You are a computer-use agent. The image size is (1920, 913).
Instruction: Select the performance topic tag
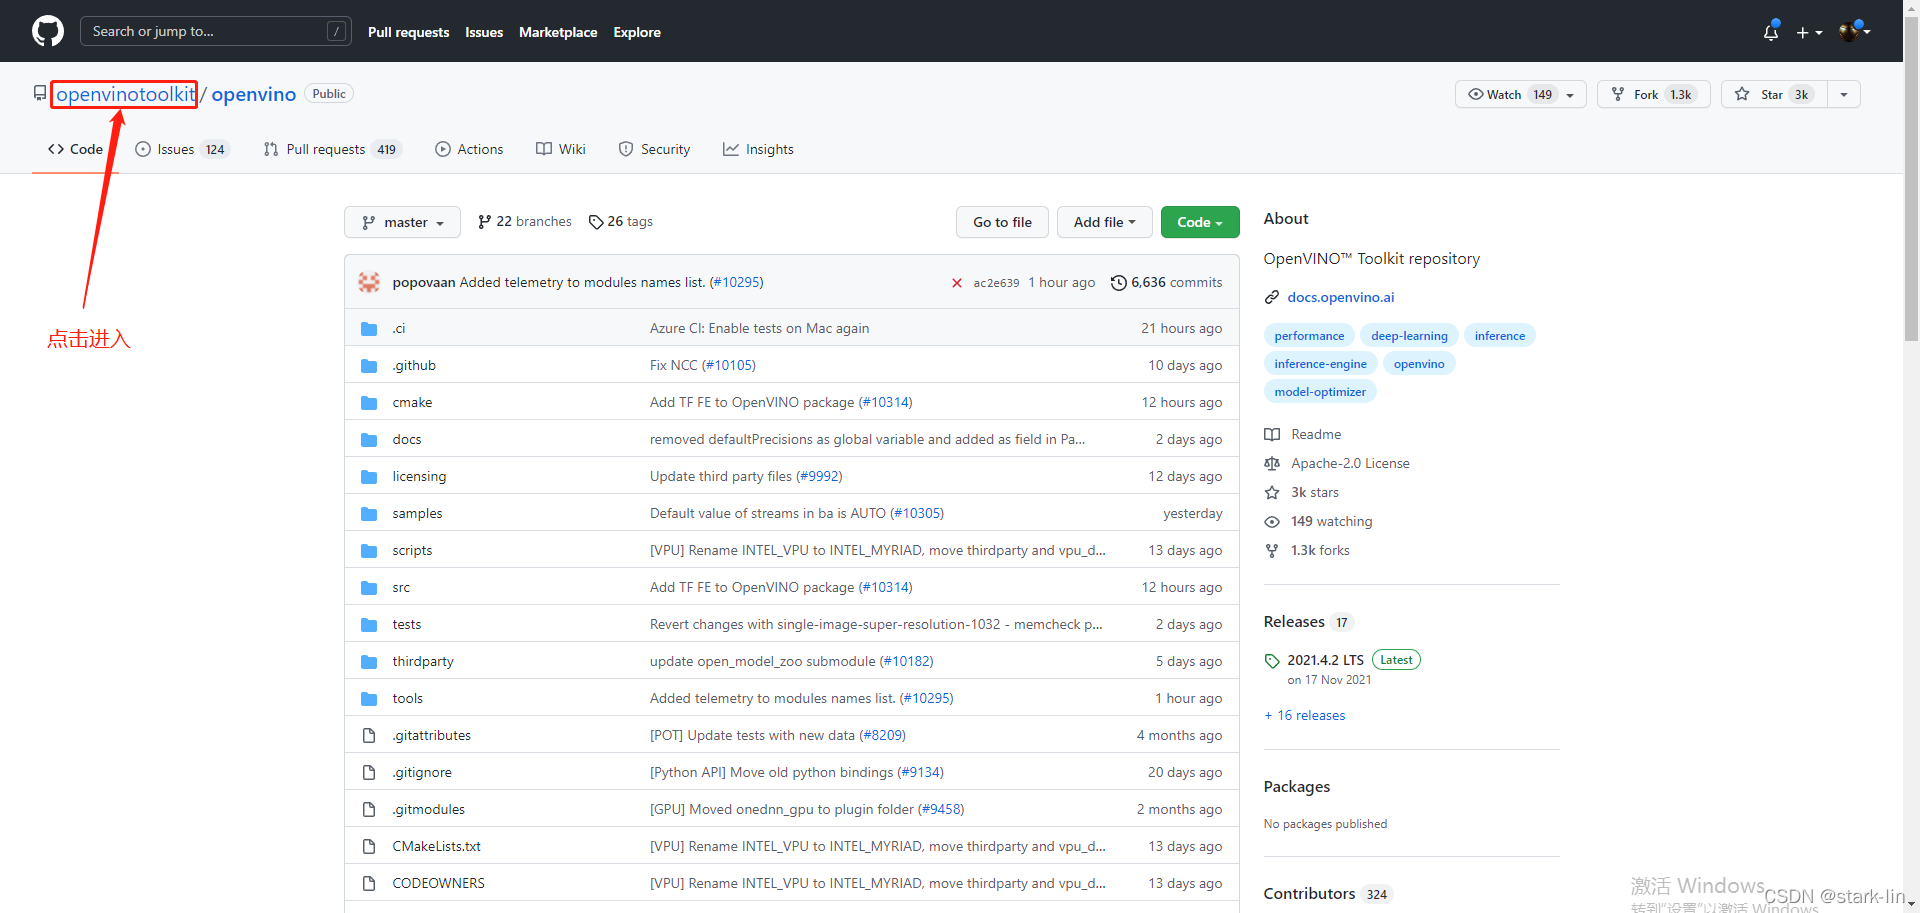[1309, 336]
